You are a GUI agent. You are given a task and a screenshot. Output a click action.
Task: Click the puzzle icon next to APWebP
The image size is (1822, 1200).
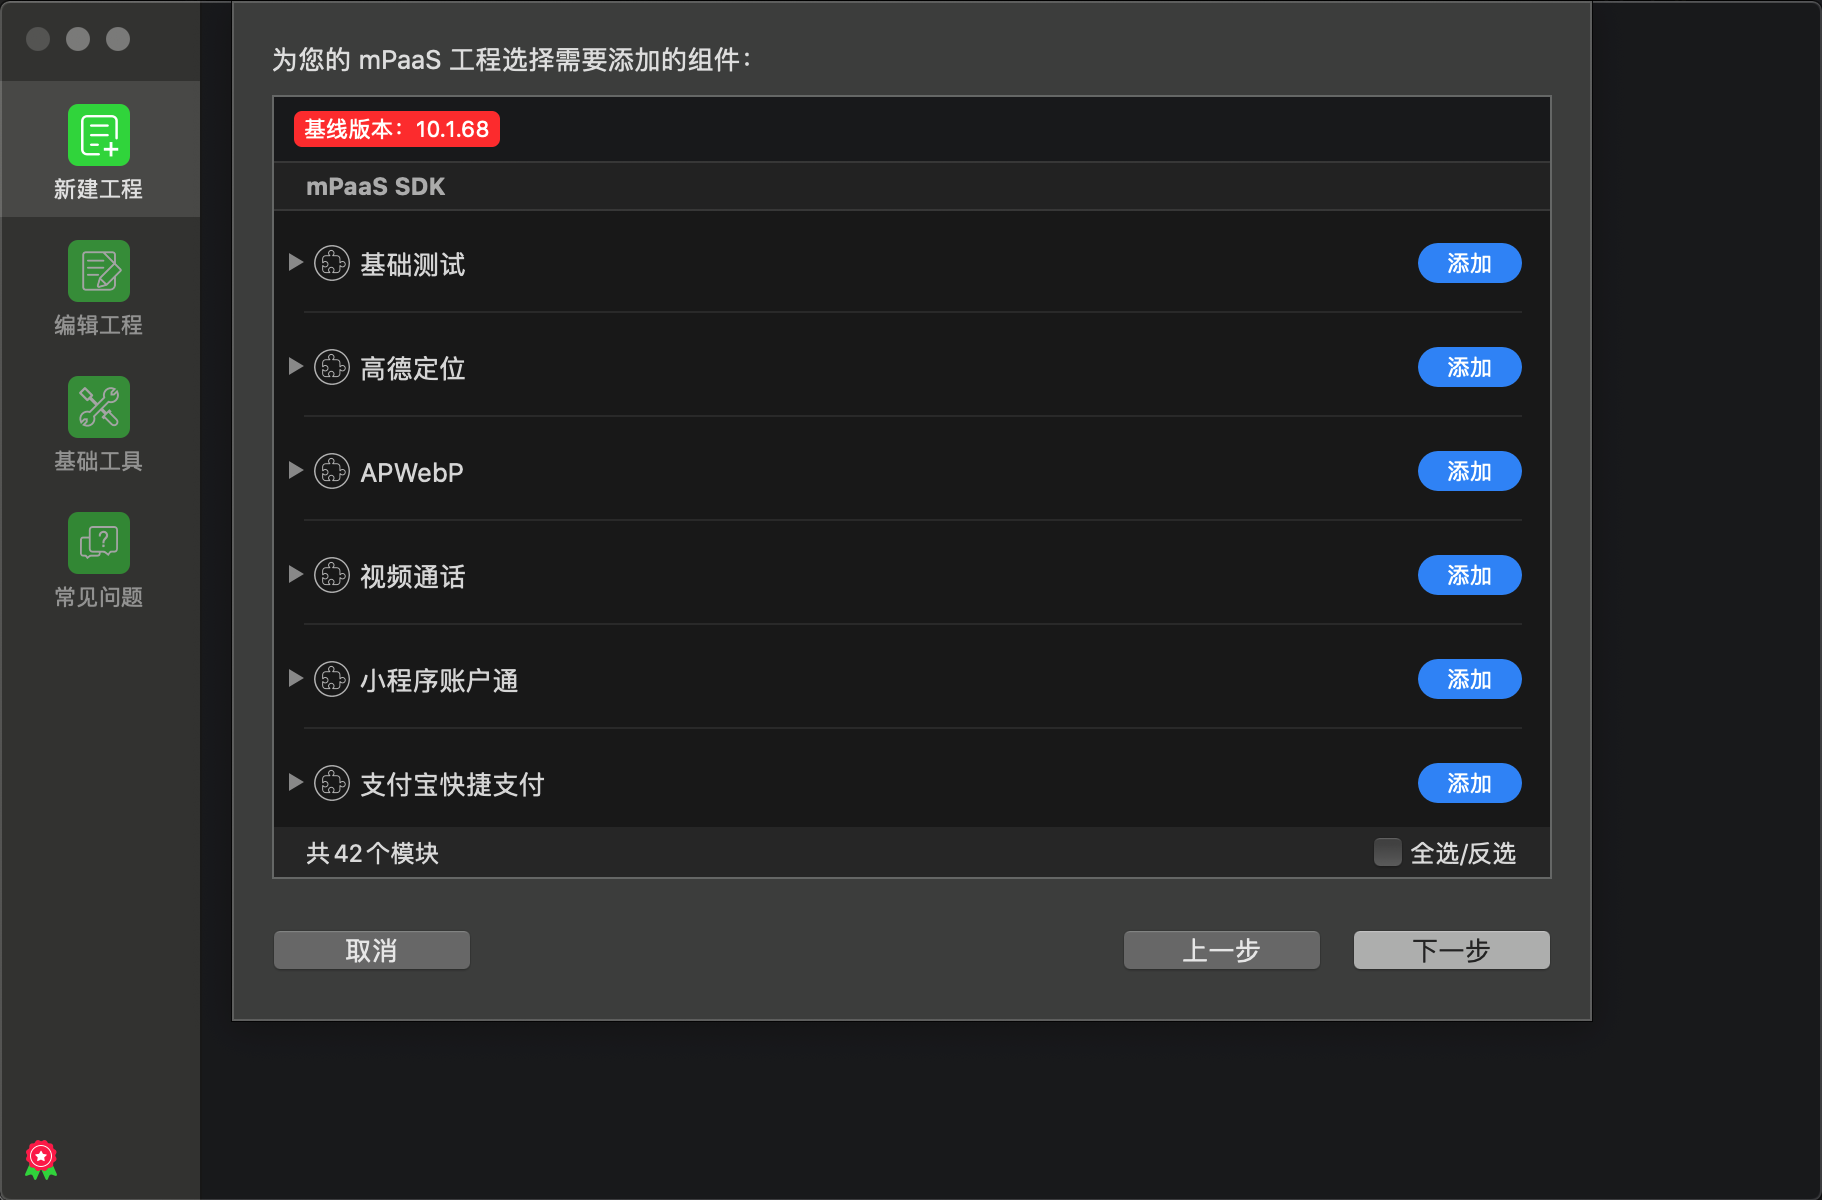(x=332, y=471)
